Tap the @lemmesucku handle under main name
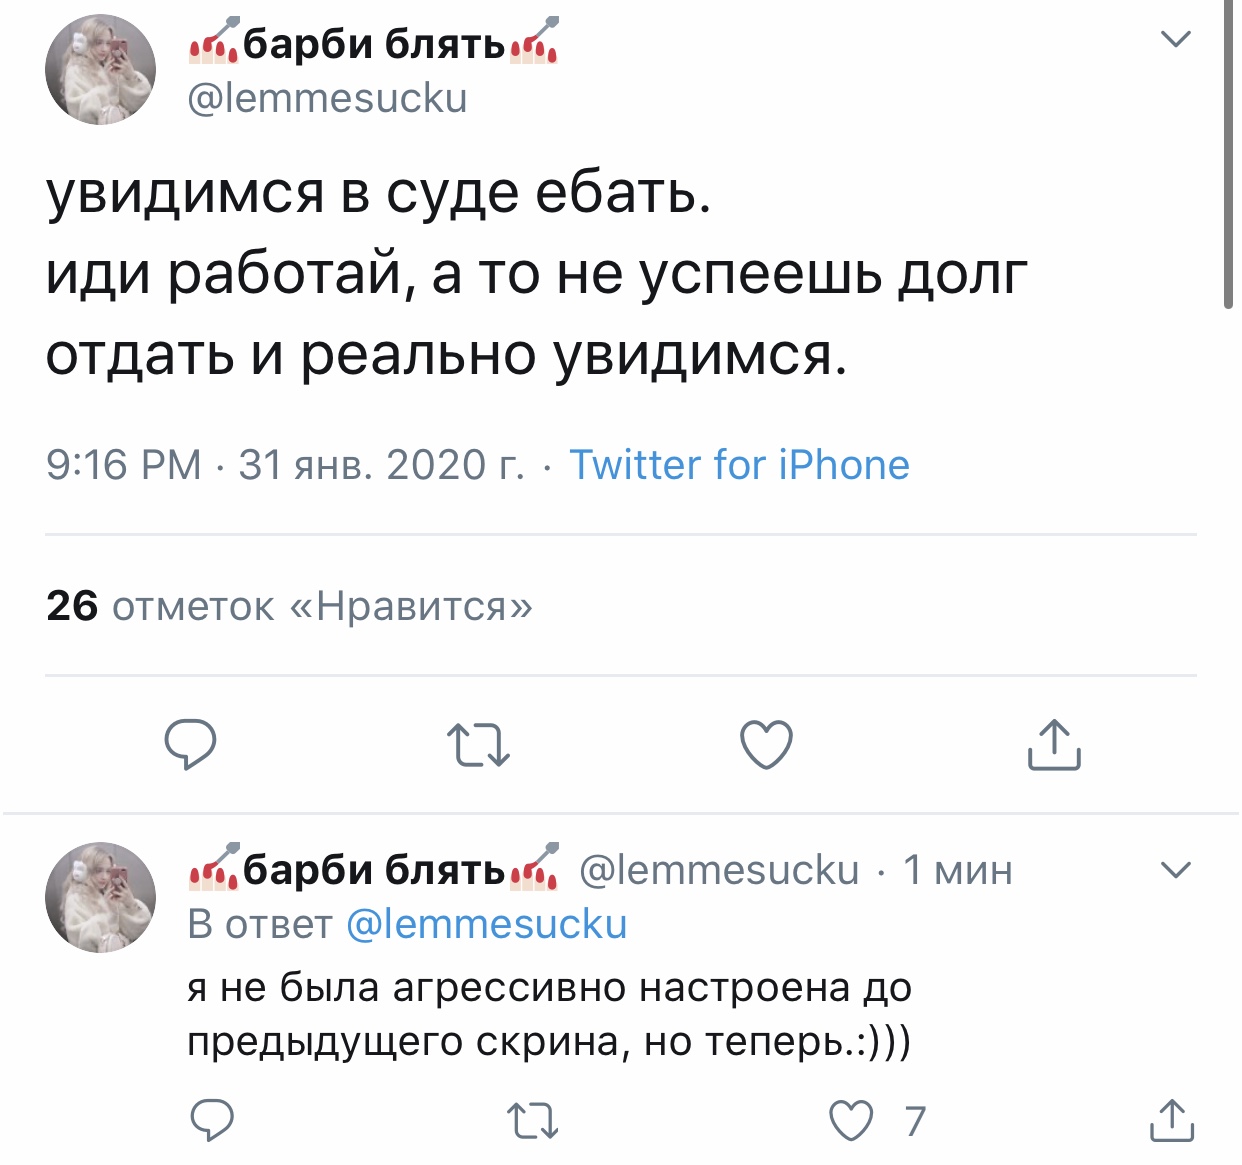This screenshot has height=1165, width=1242. point(328,98)
